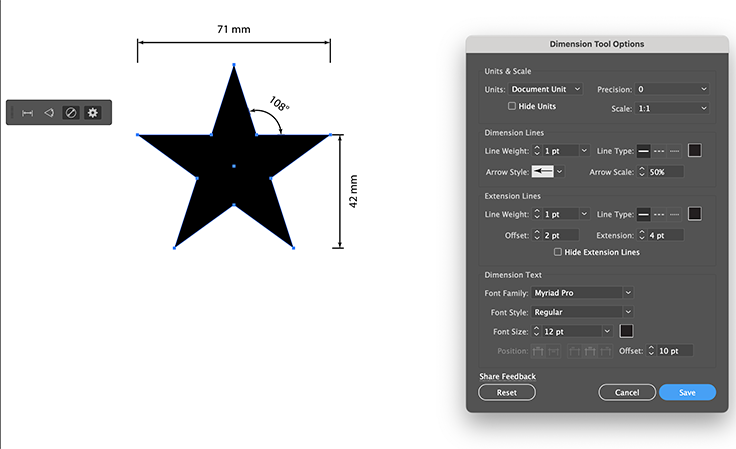Viewport: 736px width, 449px height.
Task: Expand the Scale 1:1 dropdown
Action: (672, 108)
